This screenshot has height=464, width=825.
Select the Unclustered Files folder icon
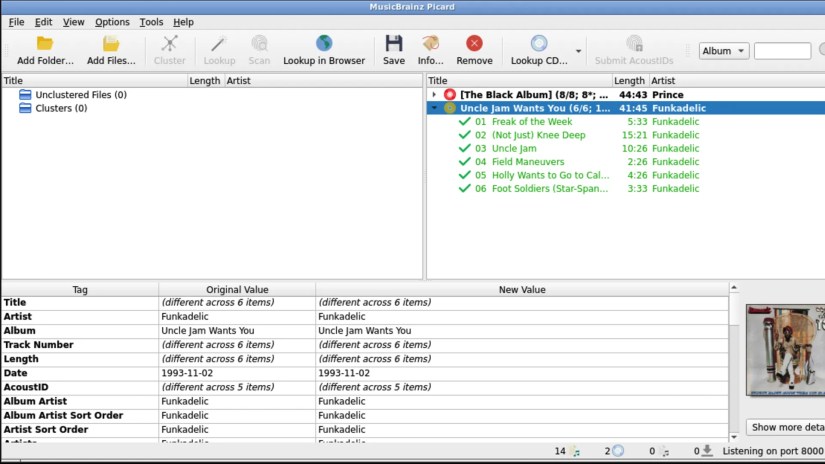click(25, 95)
